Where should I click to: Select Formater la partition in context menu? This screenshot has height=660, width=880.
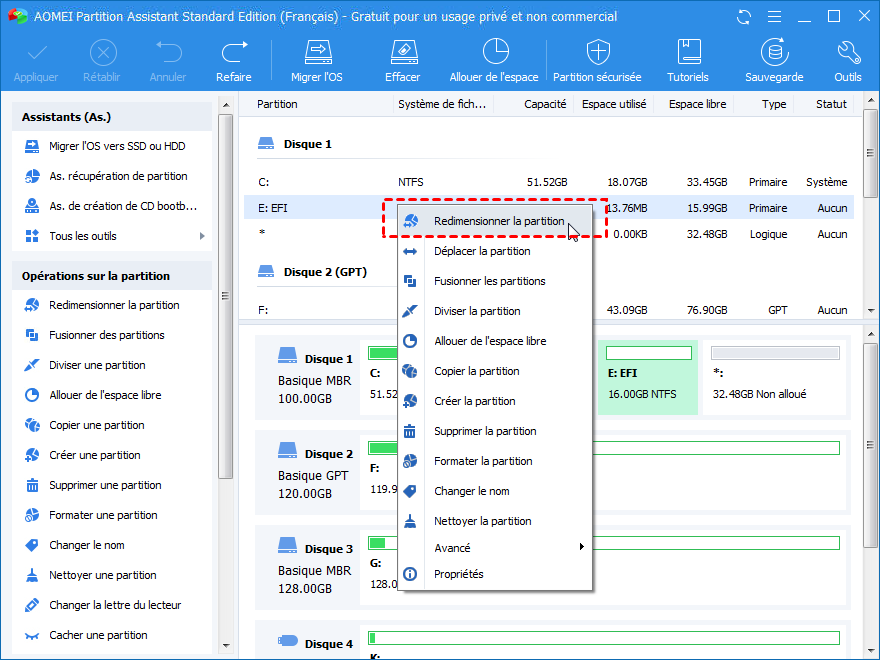(482, 461)
